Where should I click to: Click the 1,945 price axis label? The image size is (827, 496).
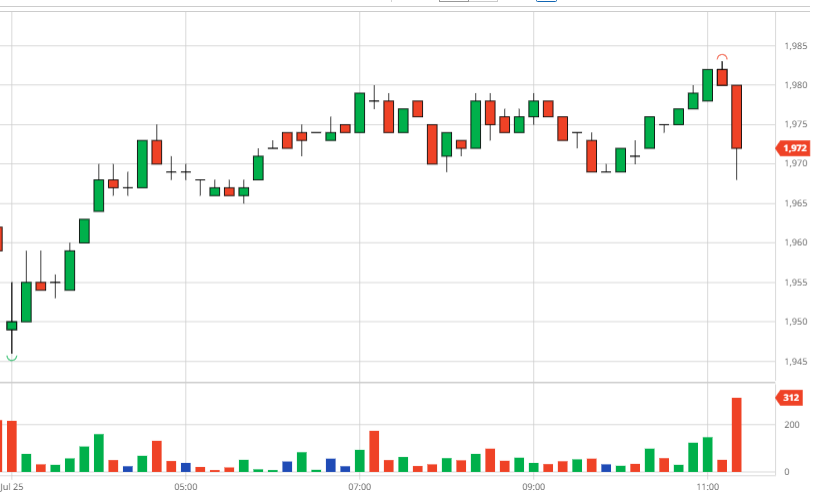pos(796,361)
